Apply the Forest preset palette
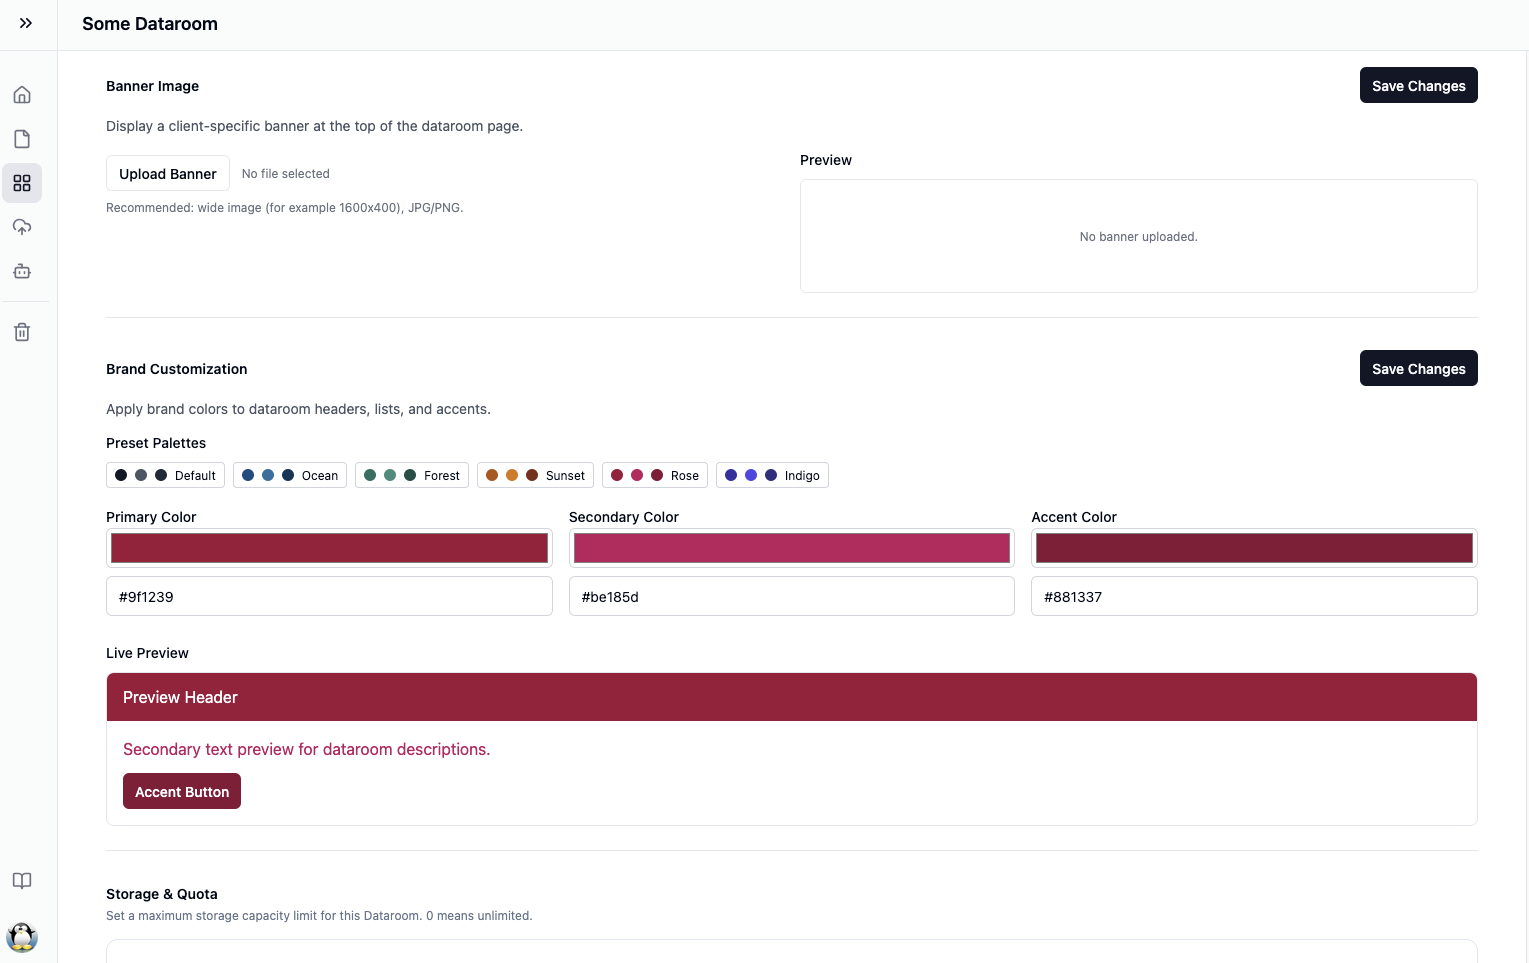The width and height of the screenshot is (1529, 963). pos(412,476)
